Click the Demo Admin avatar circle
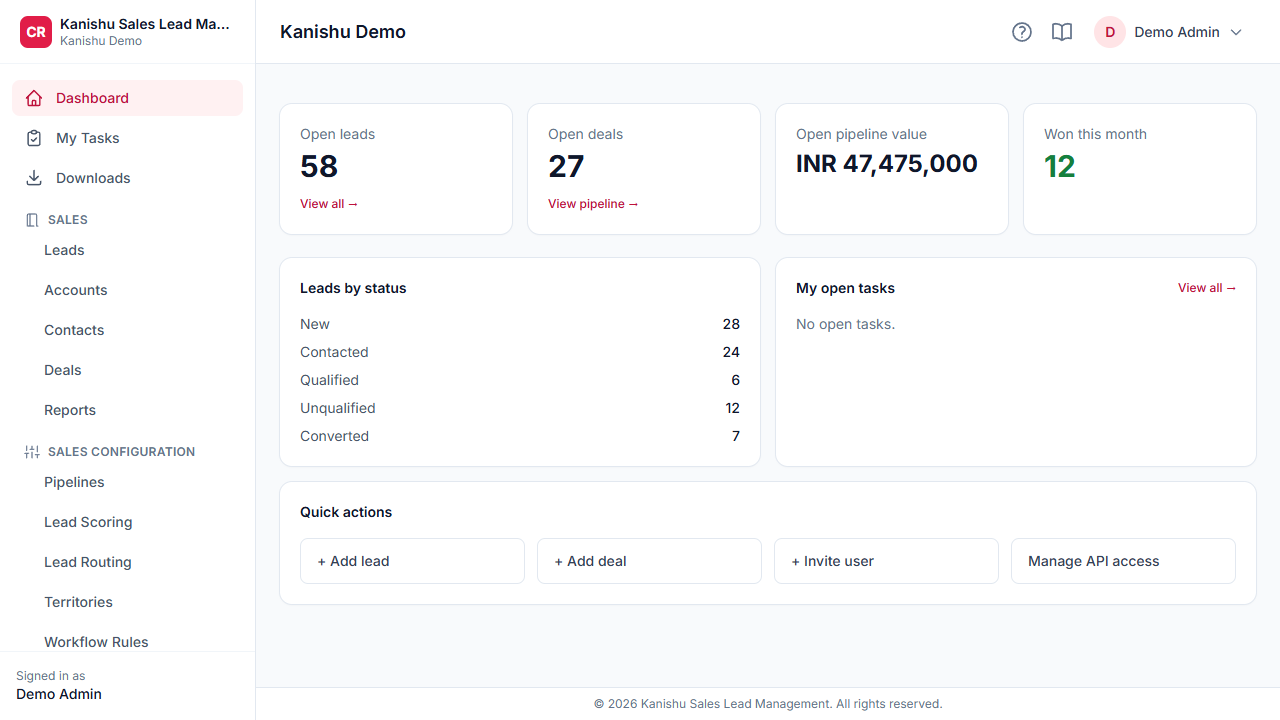Screen dimensions: 1280x720 (x=1110, y=32)
